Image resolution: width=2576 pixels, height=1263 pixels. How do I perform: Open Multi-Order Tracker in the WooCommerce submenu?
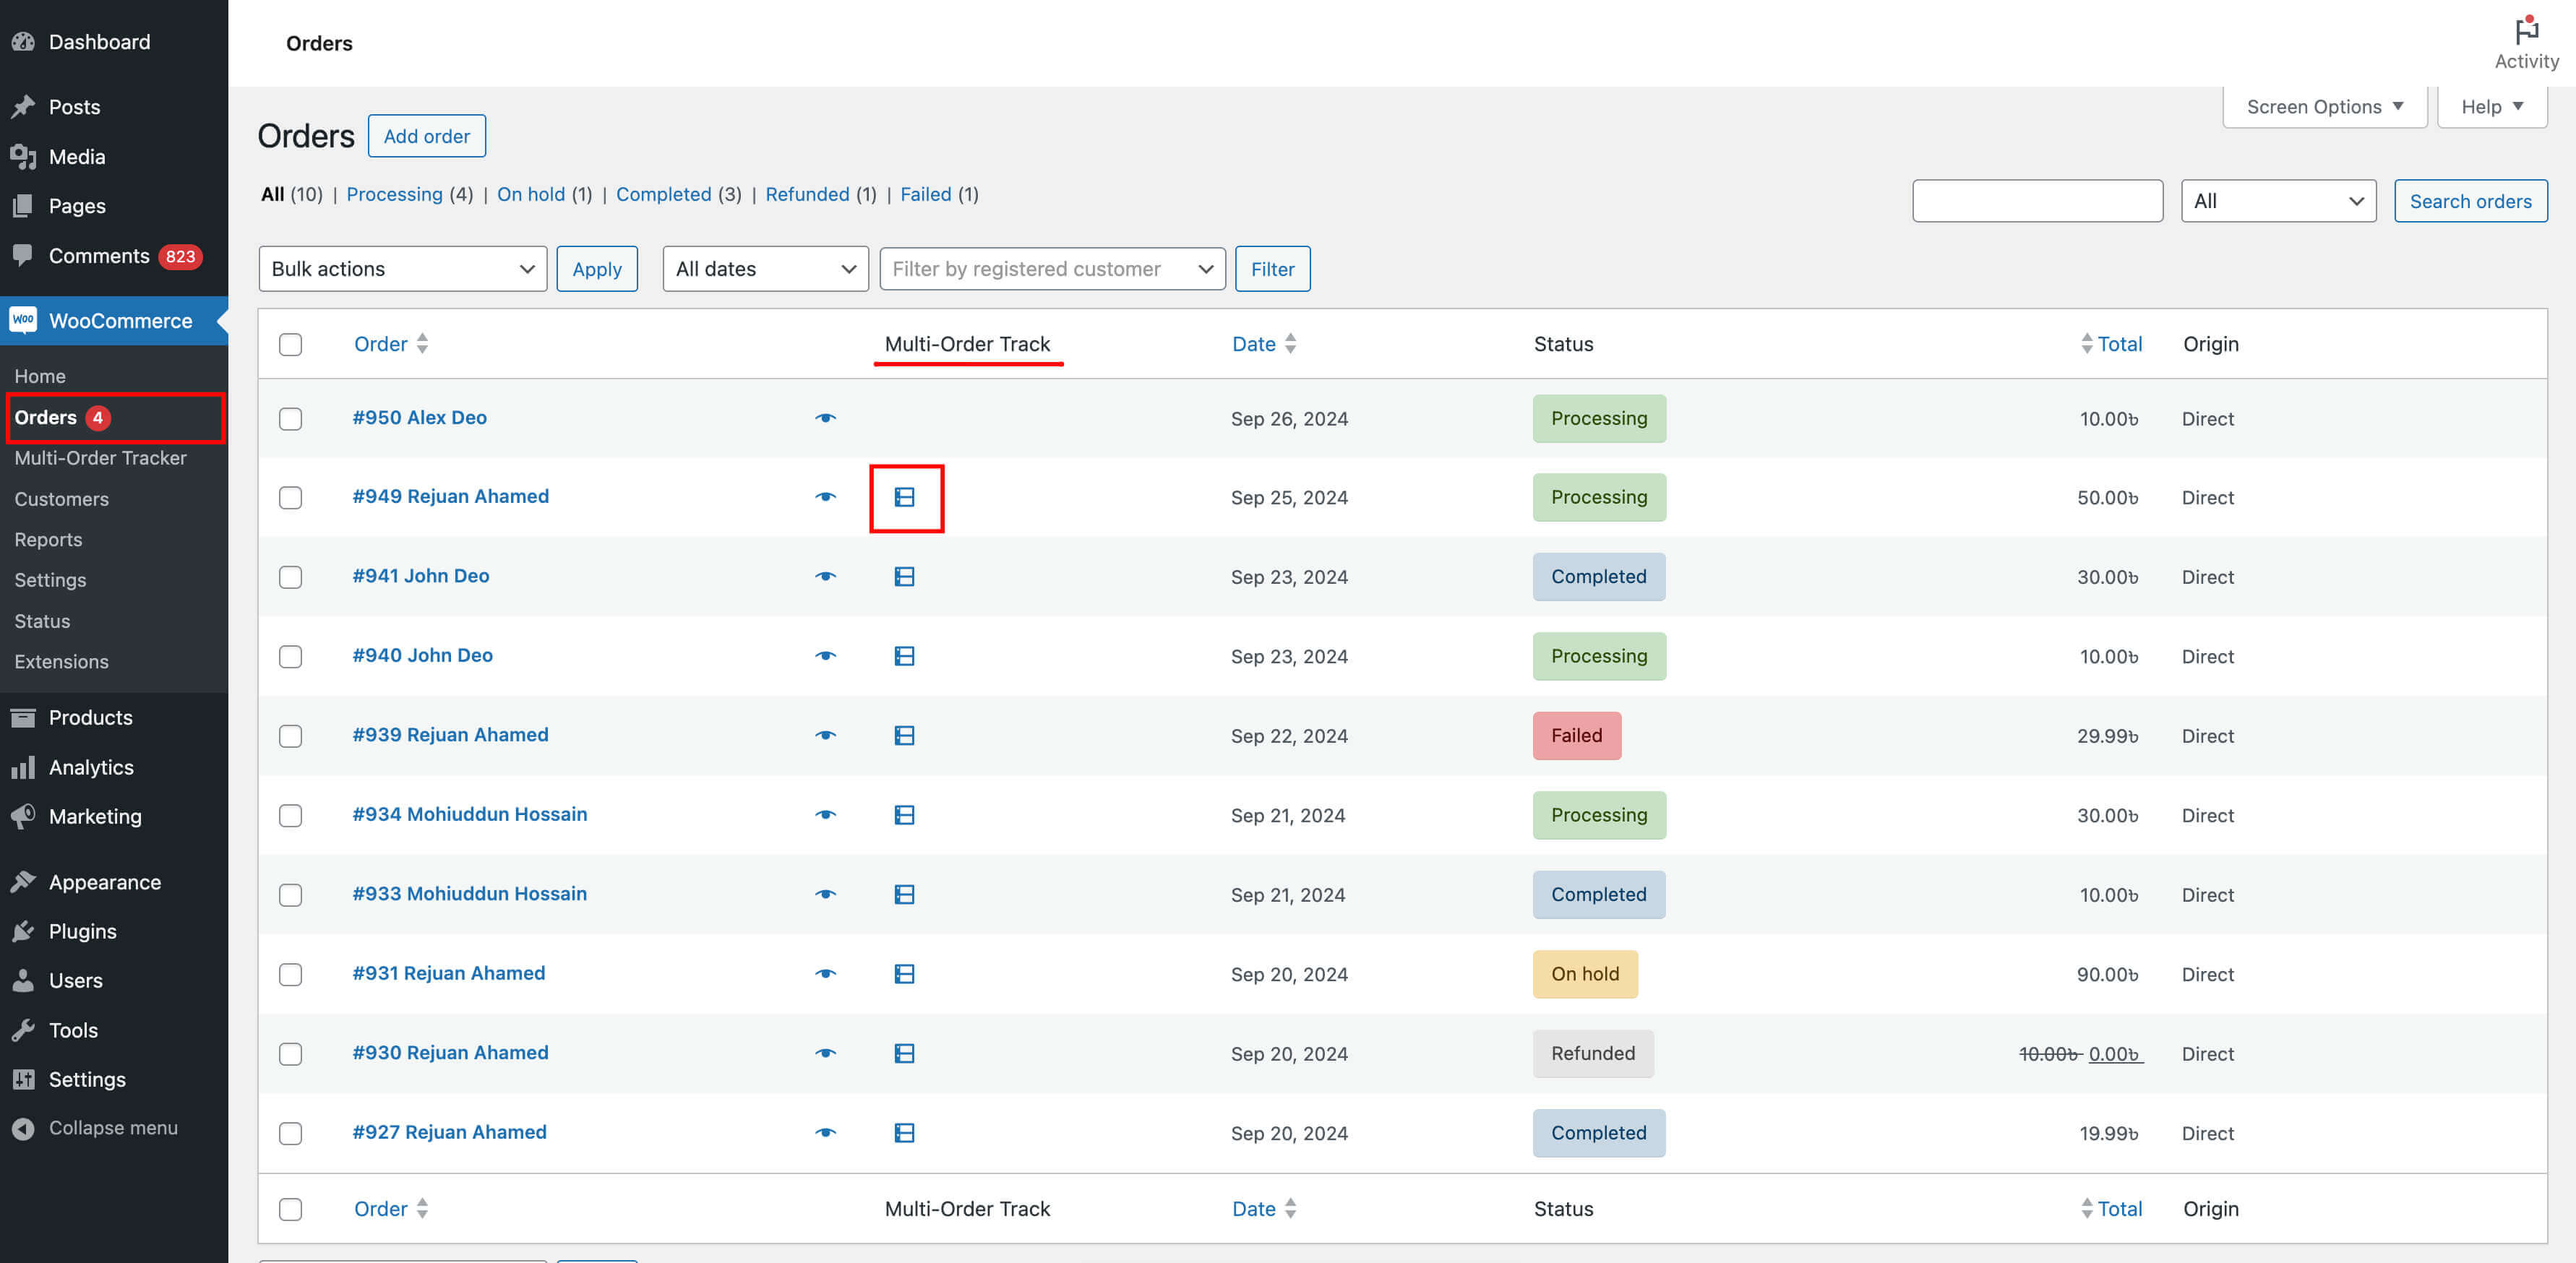click(100, 458)
